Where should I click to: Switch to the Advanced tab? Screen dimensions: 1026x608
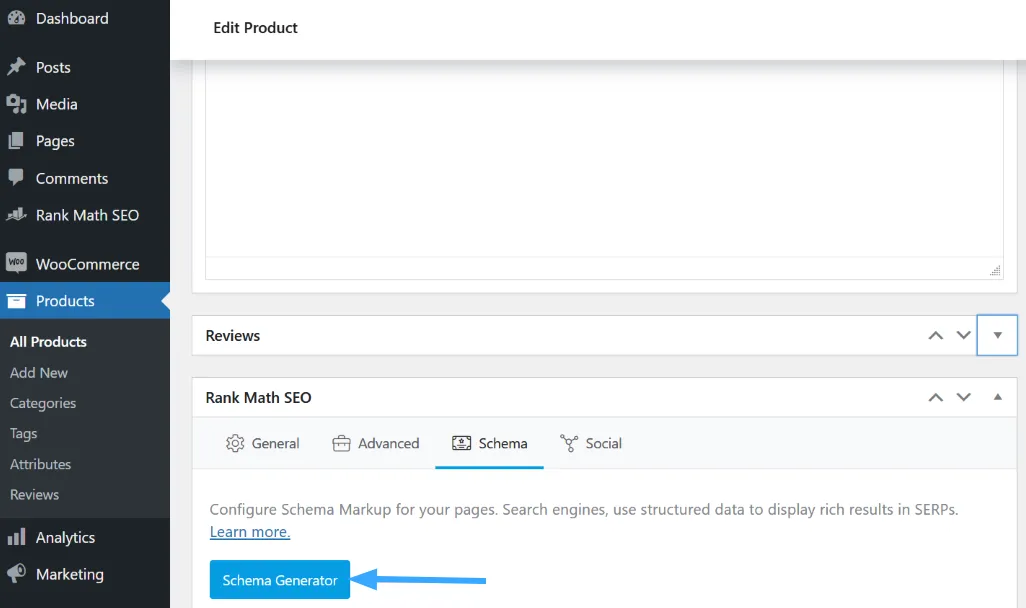376,443
